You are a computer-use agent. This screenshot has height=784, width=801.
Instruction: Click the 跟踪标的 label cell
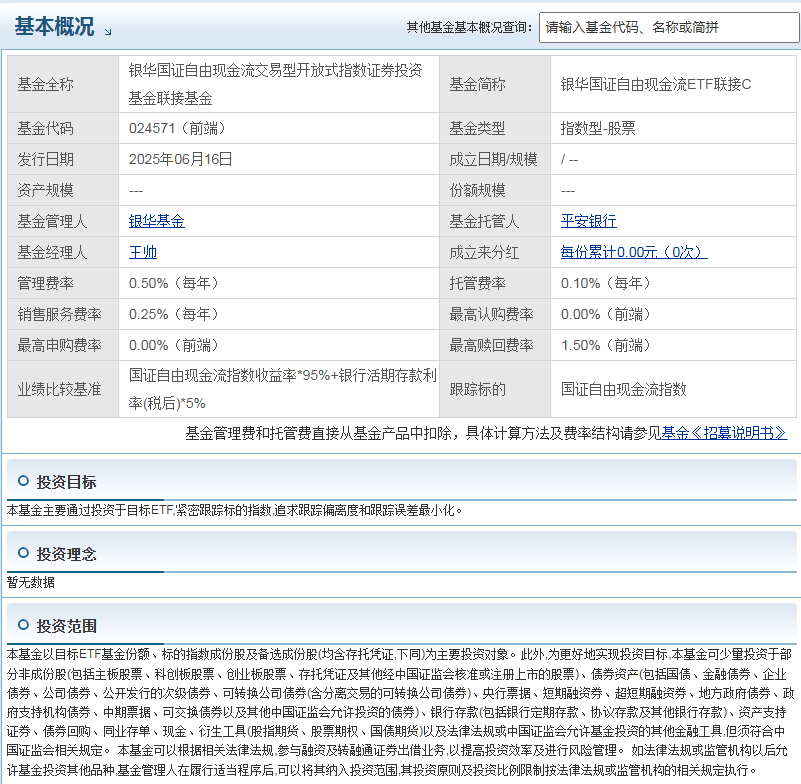[495, 390]
